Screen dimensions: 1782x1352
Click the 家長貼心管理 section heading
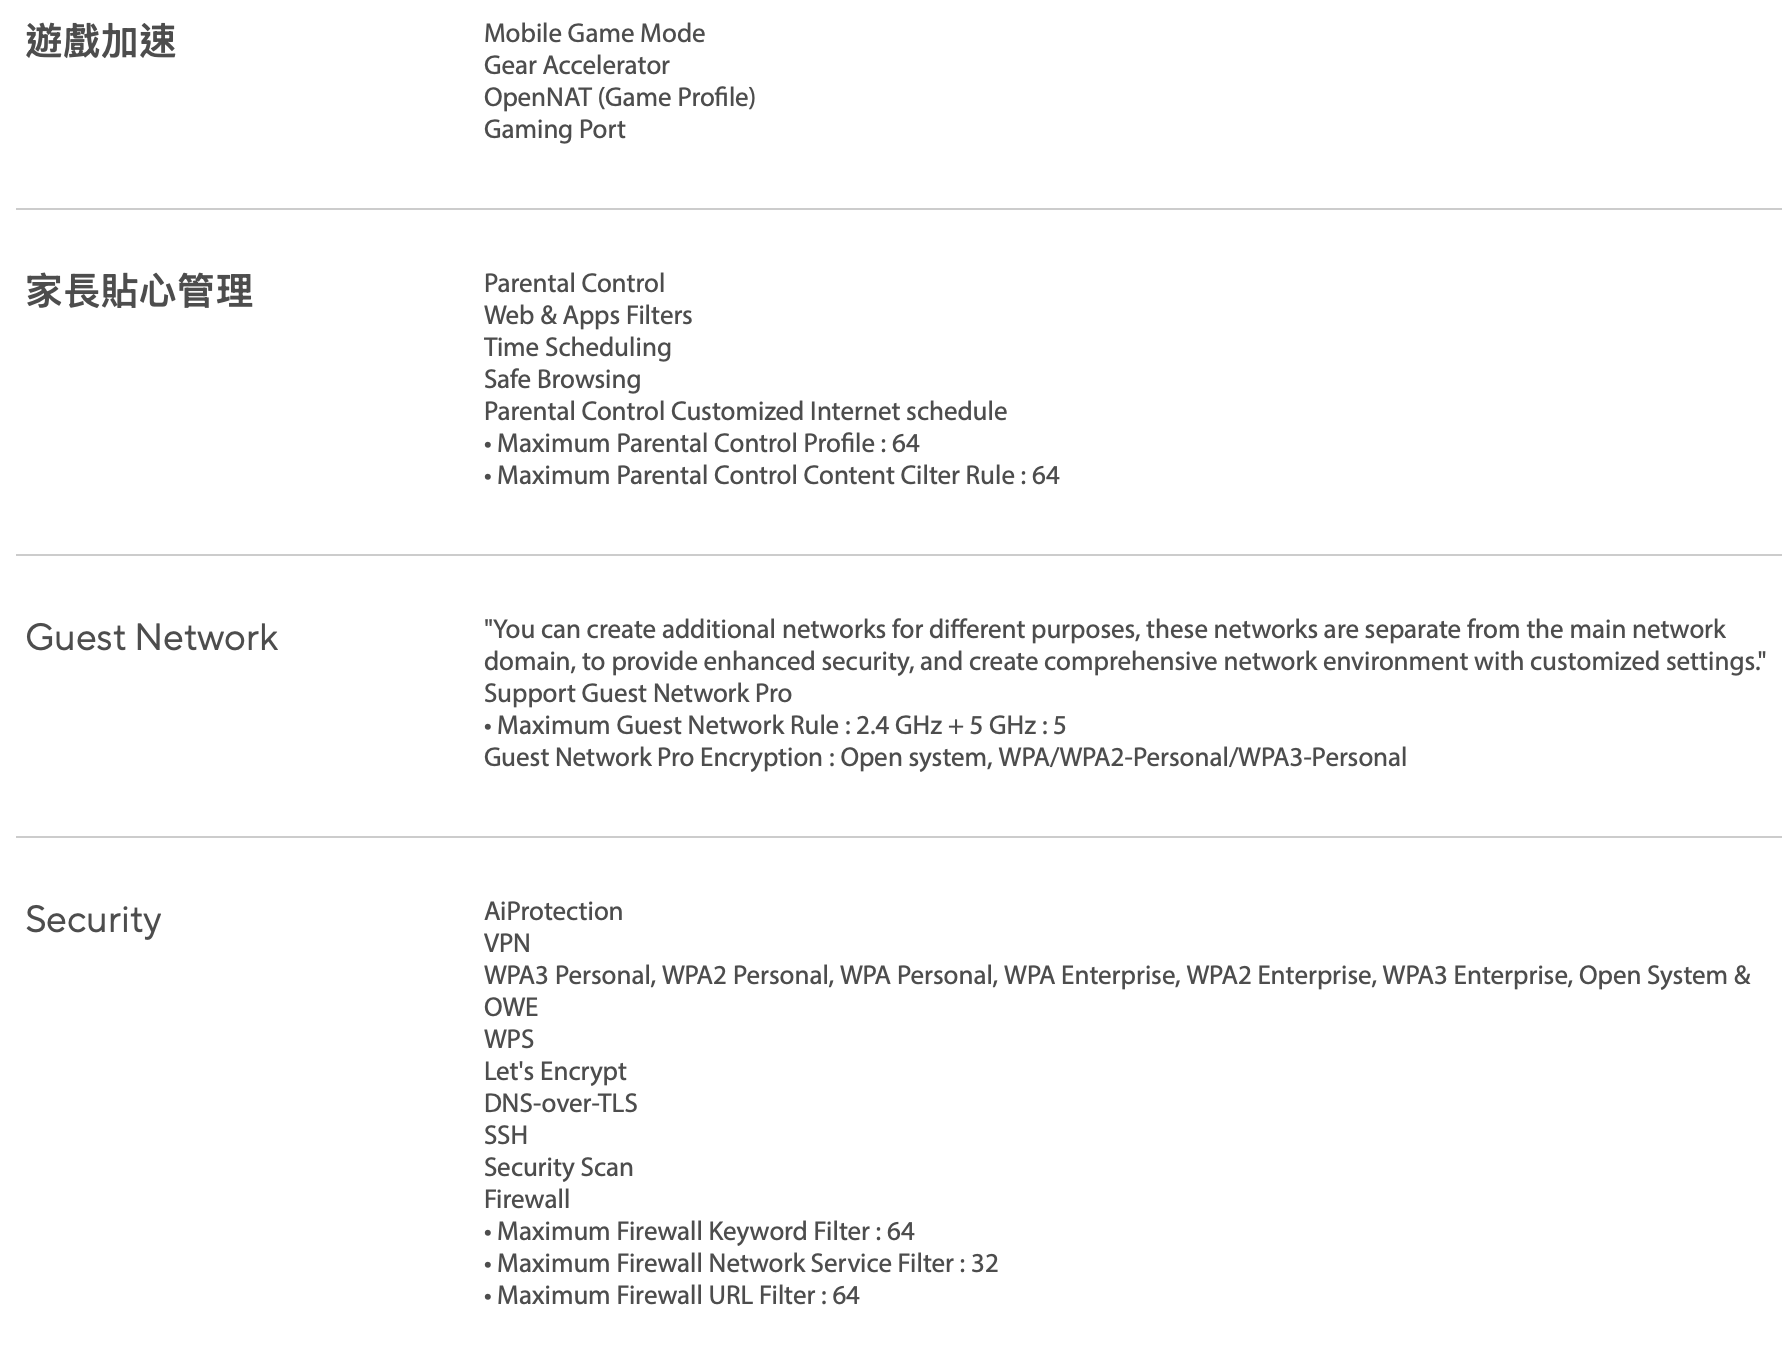[139, 292]
